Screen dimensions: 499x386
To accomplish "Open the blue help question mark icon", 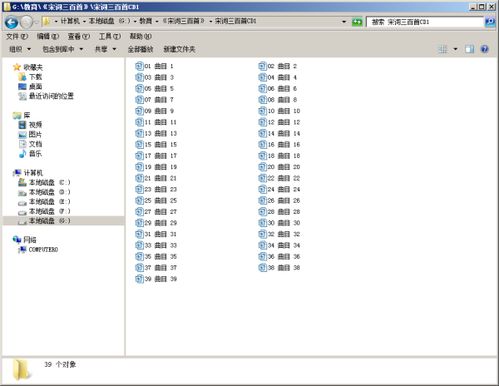I will point(484,49).
